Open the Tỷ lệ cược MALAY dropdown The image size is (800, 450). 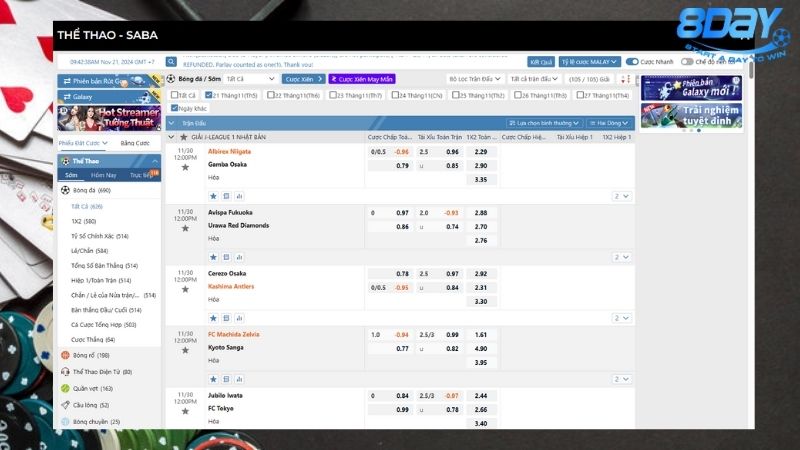click(x=589, y=62)
